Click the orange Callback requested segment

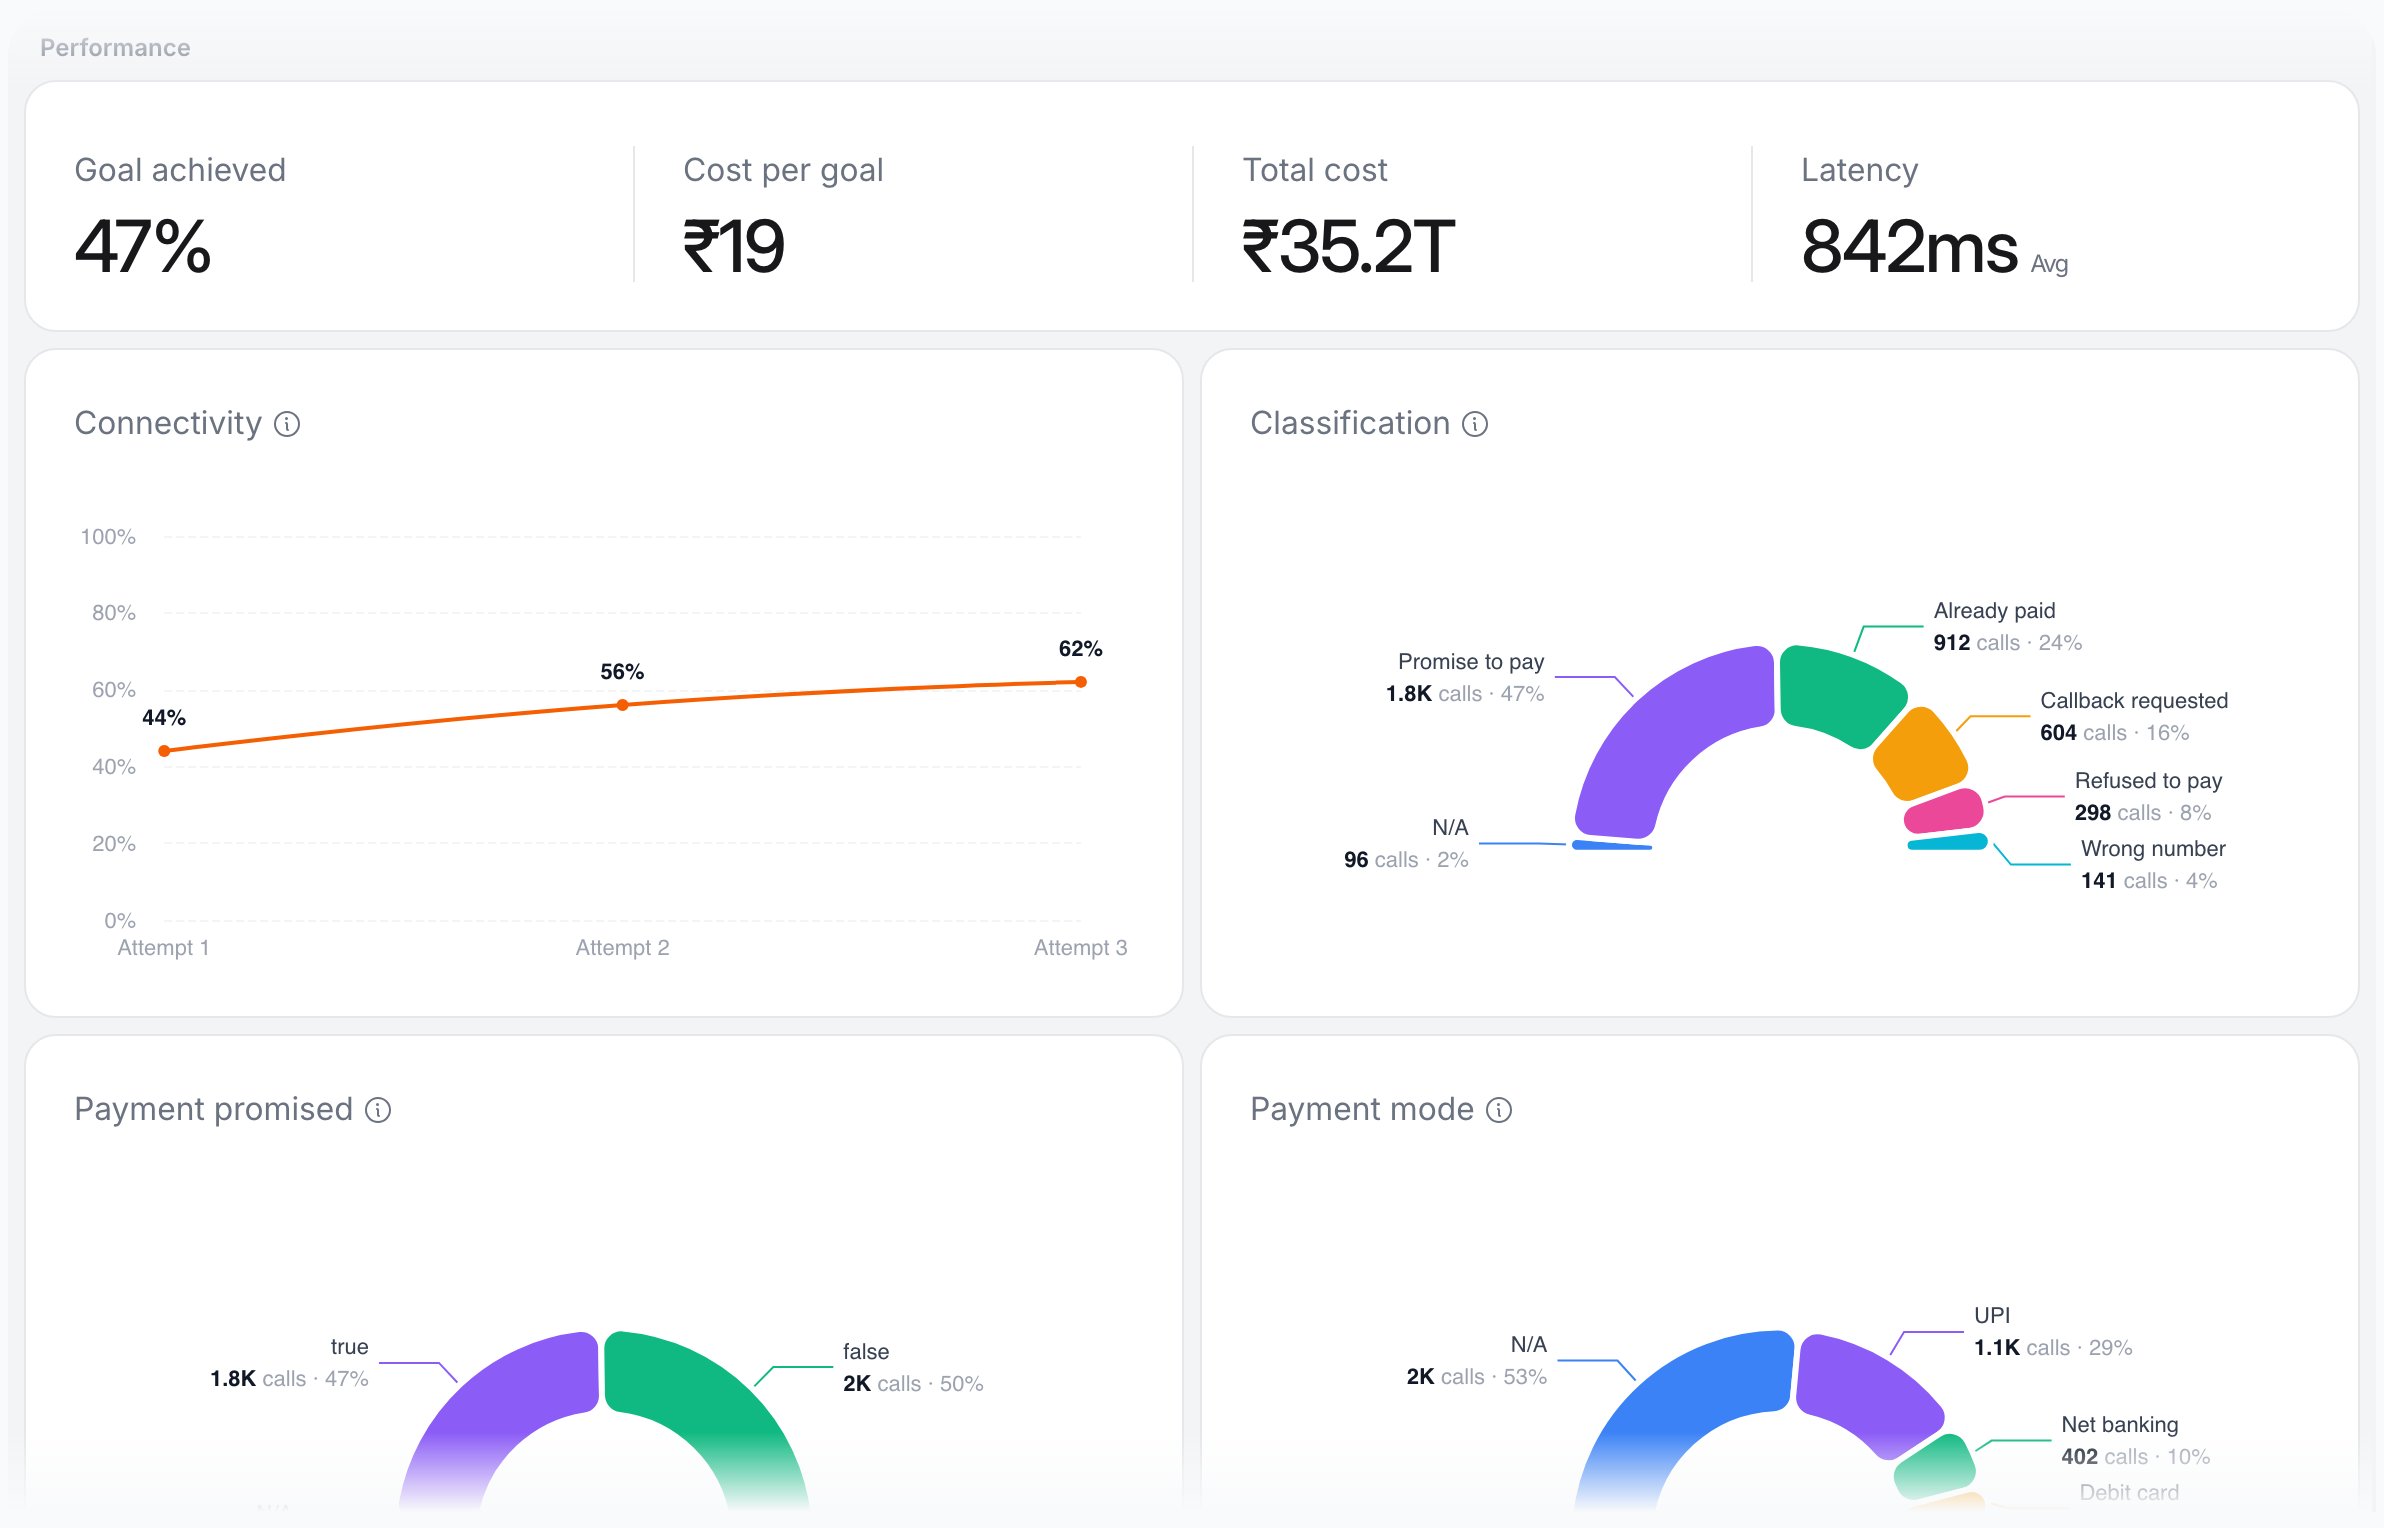pyautogui.click(x=1920, y=754)
